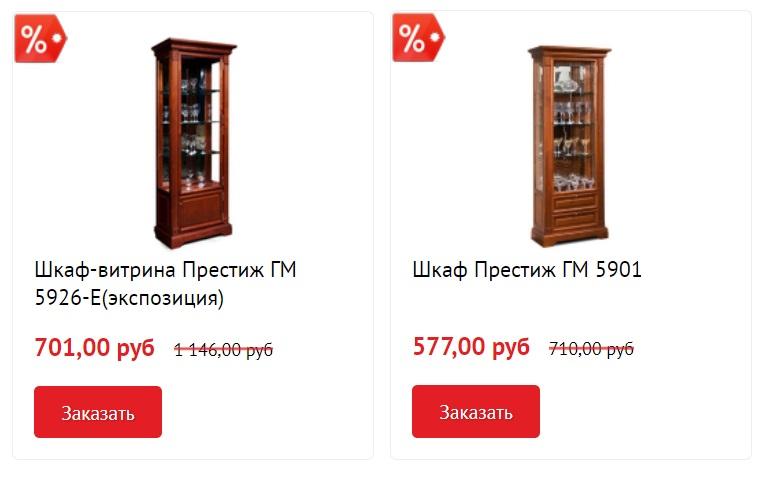Open Шкаф Престиж ГМ 5901 title link
Image resolution: width=770 pixels, height=477 pixels.
tap(527, 270)
